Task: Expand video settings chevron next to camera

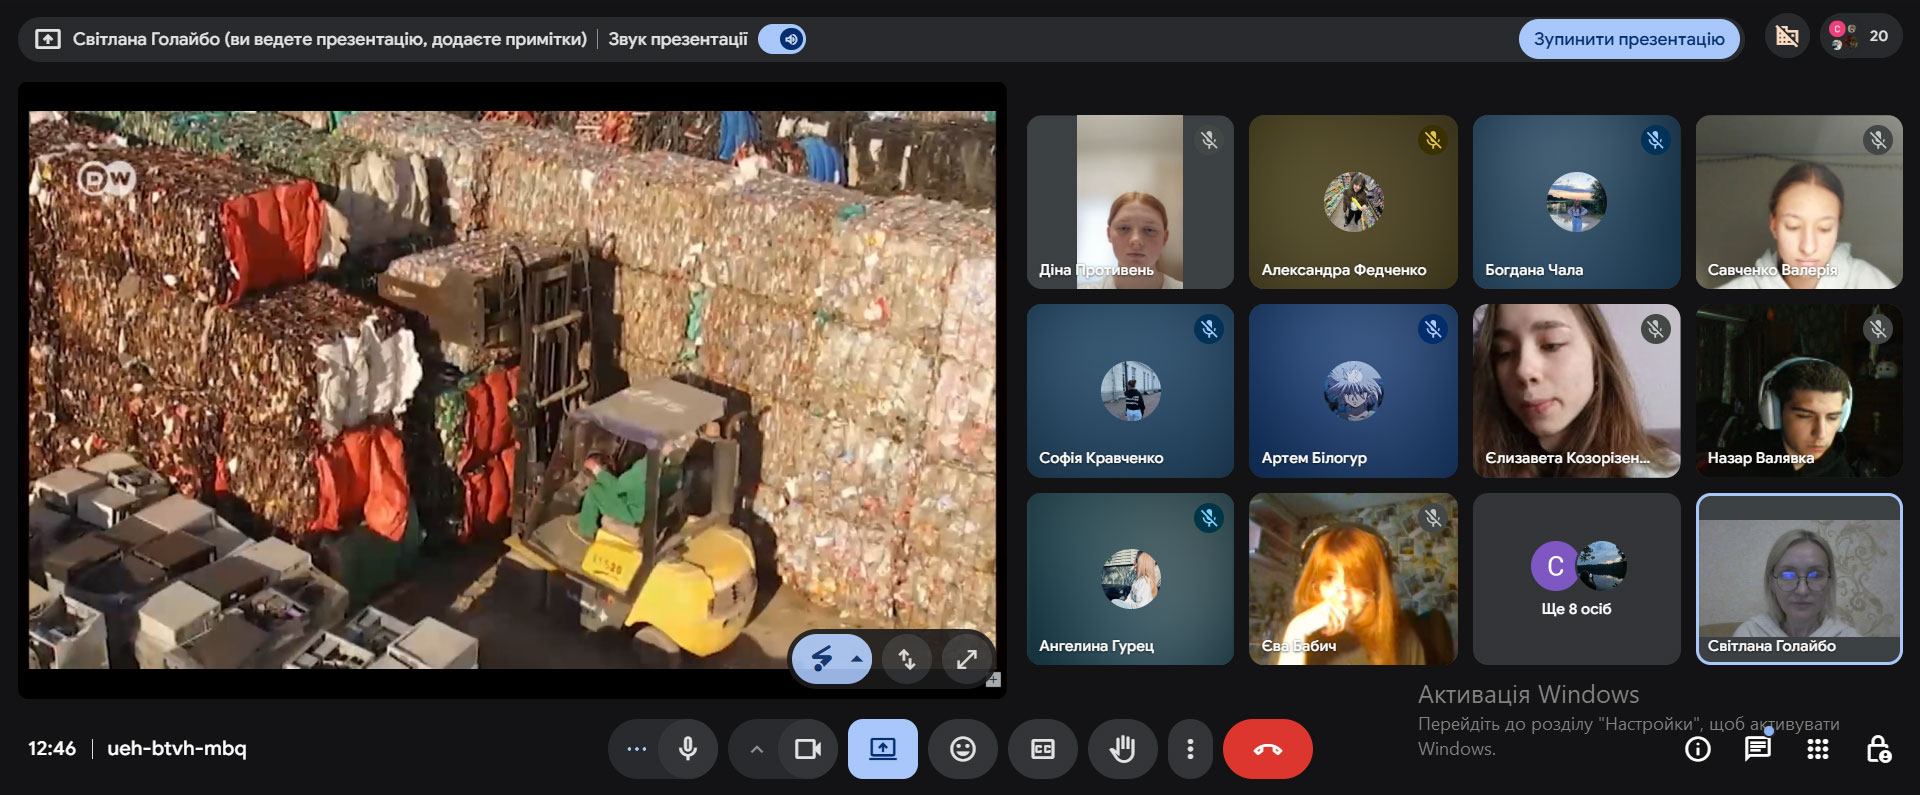Action: click(x=756, y=749)
